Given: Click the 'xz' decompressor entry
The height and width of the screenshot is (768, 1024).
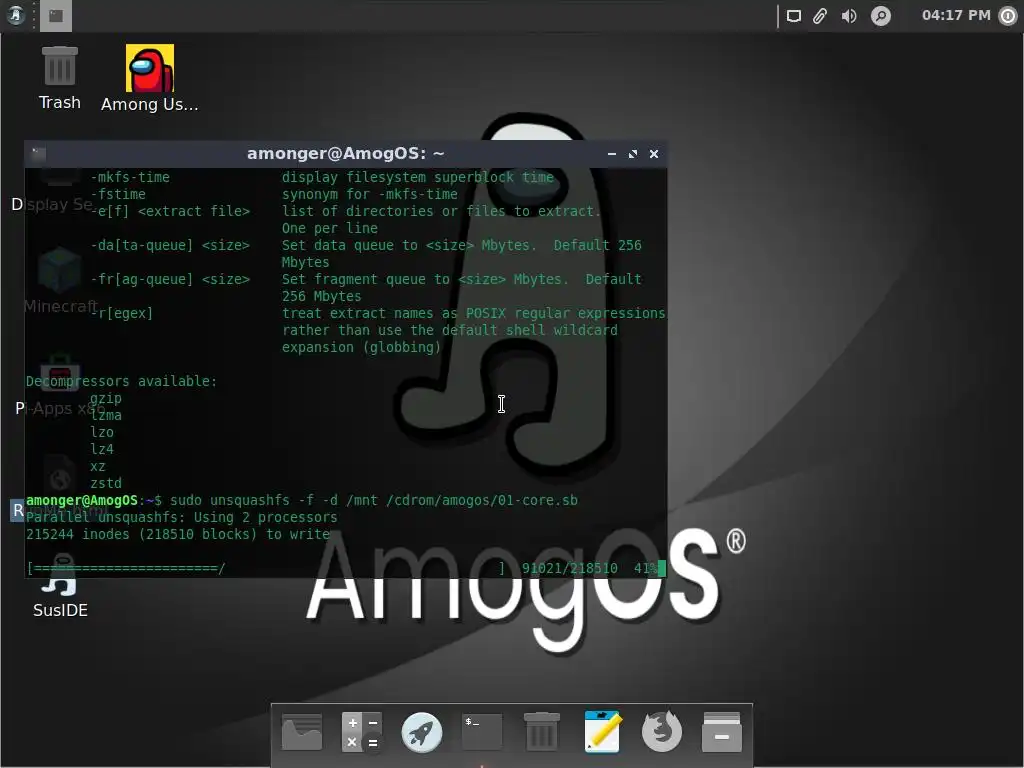Looking at the screenshot, I should coord(98,466).
